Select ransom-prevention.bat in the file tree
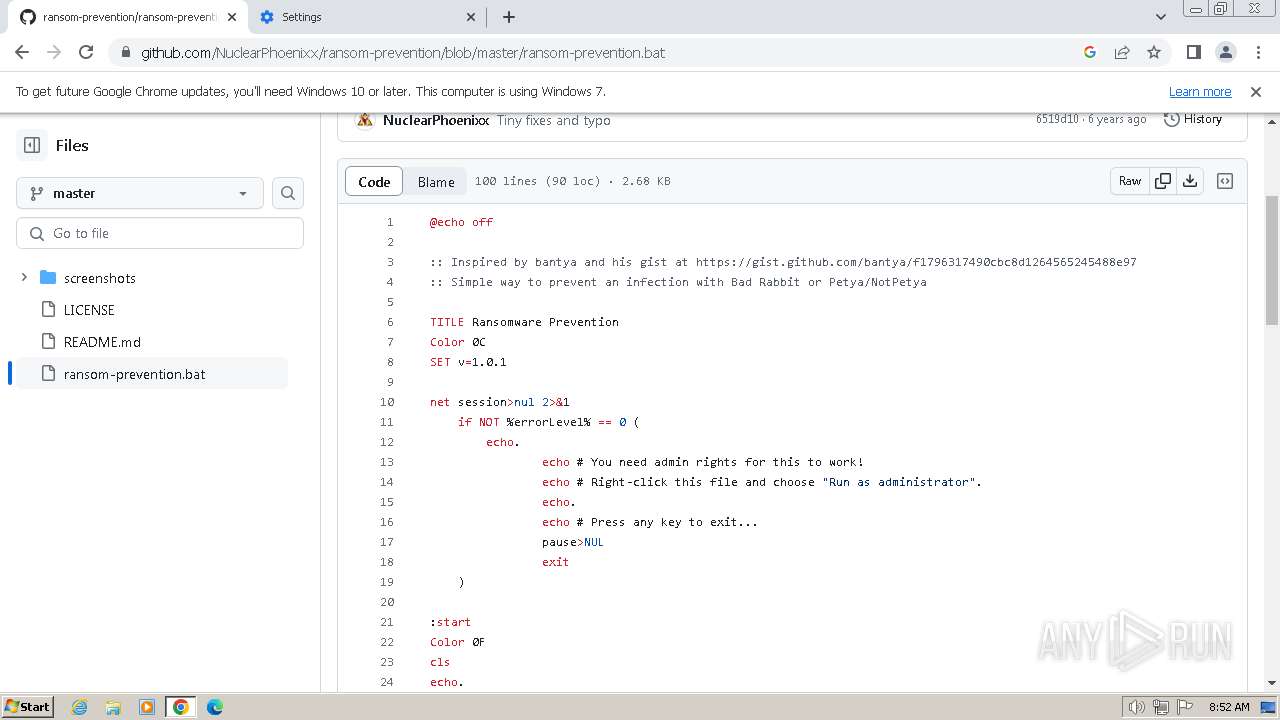Image resolution: width=1280 pixels, height=720 pixels. tap(148, 374)
